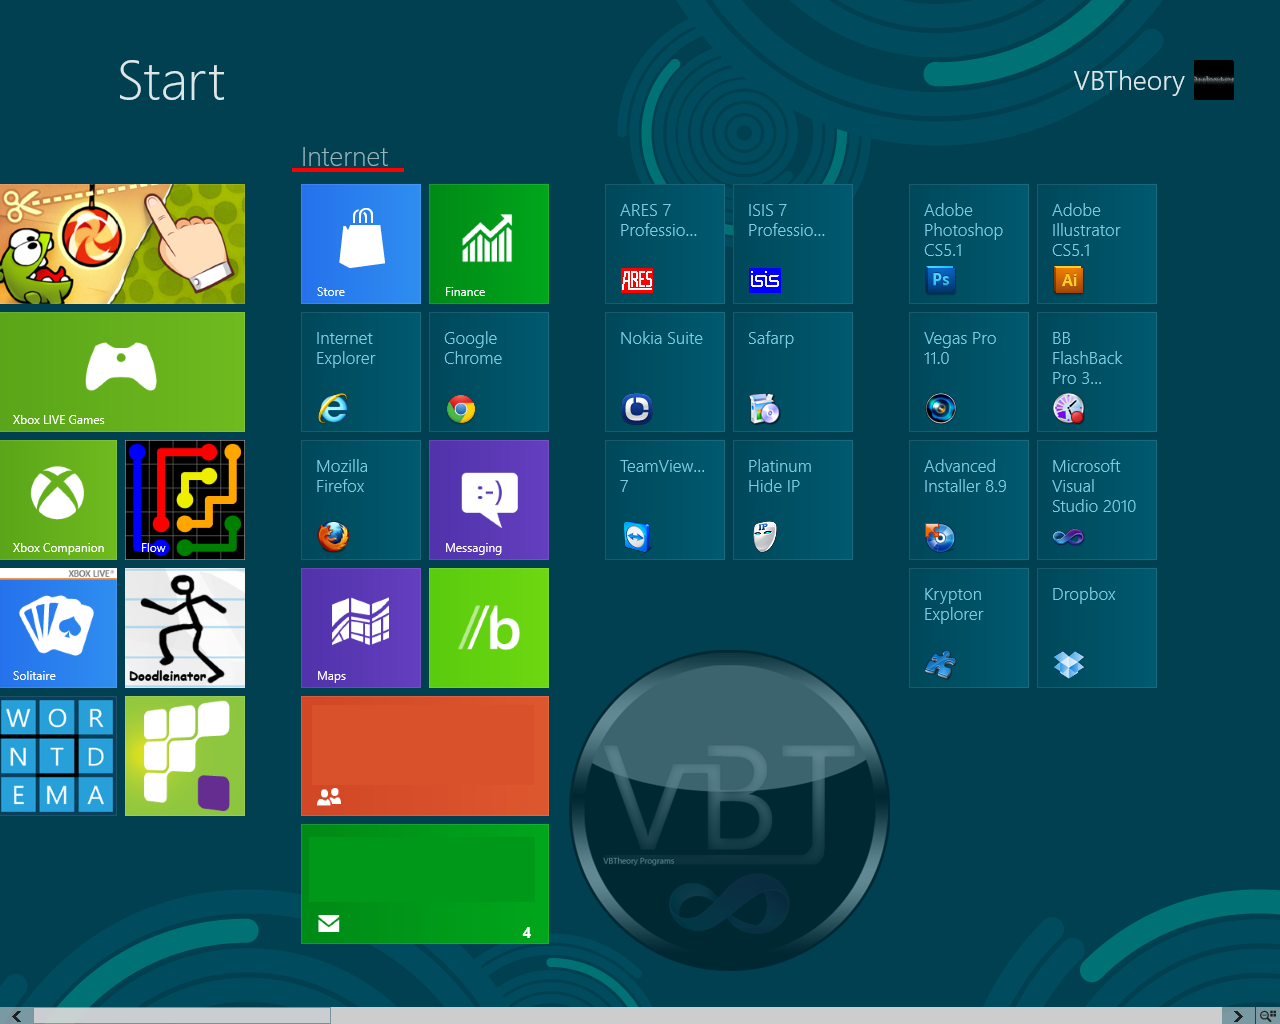Viewport: 1280px width, 1024px height.
Task: Launch ISIS 7 Professional
Action: (x=793, y=244)
